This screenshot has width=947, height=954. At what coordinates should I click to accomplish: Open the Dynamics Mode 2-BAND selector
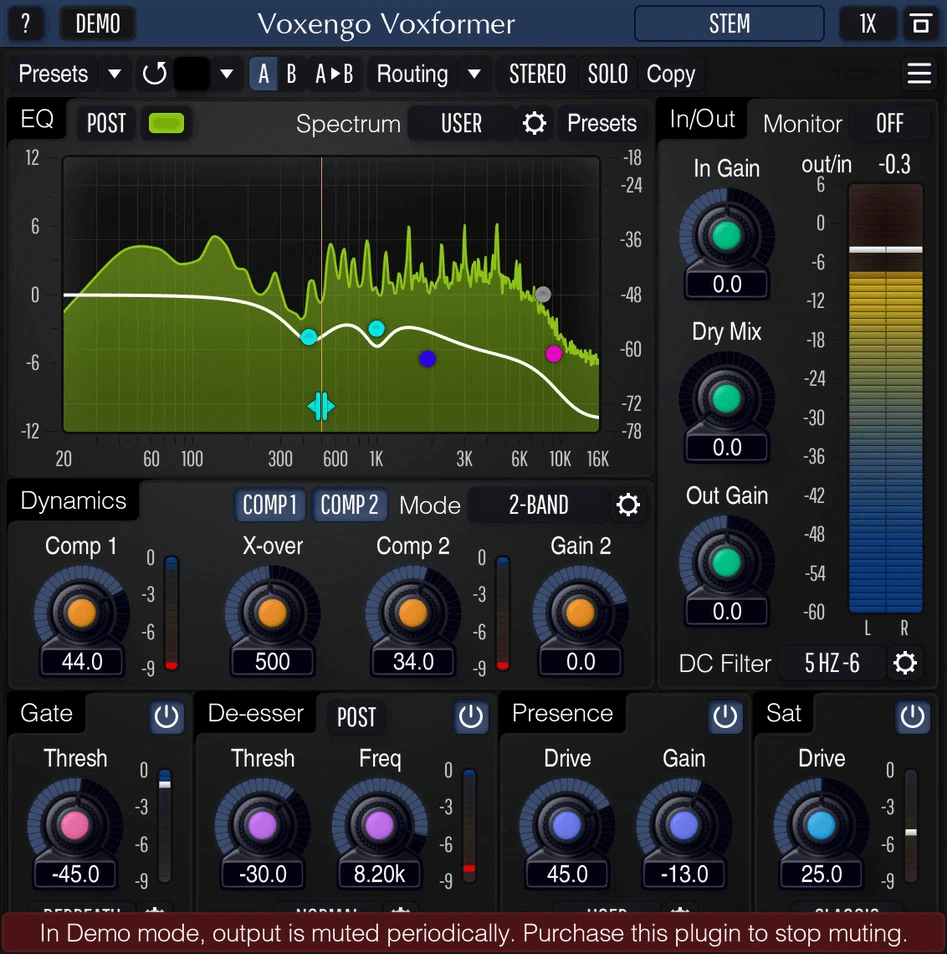(539, 505)
